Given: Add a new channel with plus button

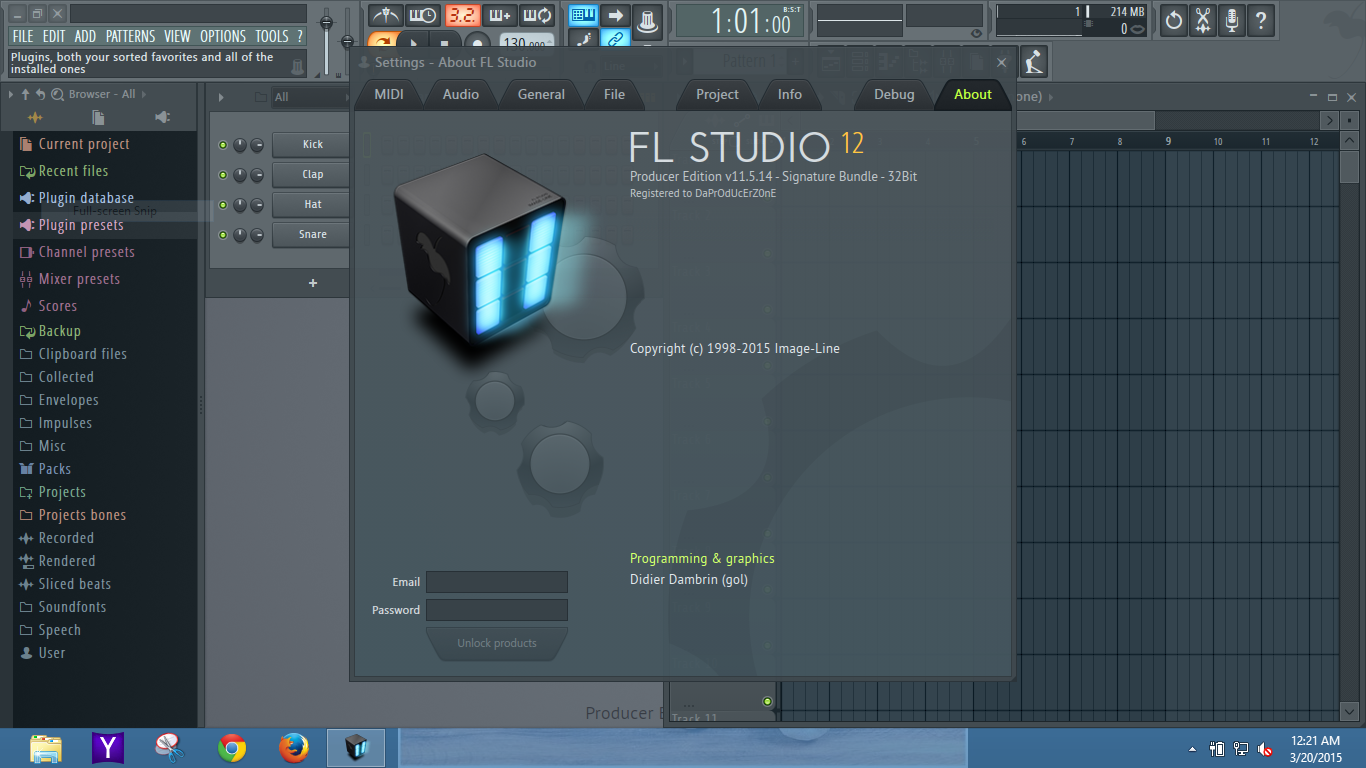Looking at the screenshot, I should click(x=313, y=283).
